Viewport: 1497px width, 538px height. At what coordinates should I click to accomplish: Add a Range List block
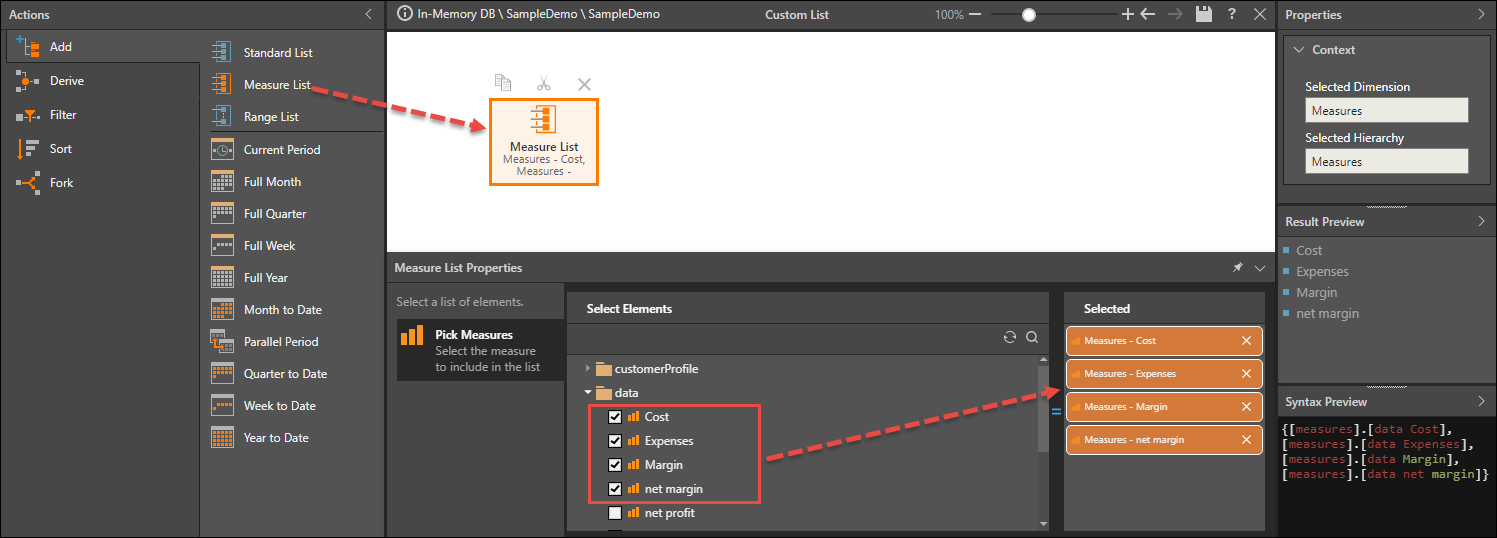click(x=270, y=117)
